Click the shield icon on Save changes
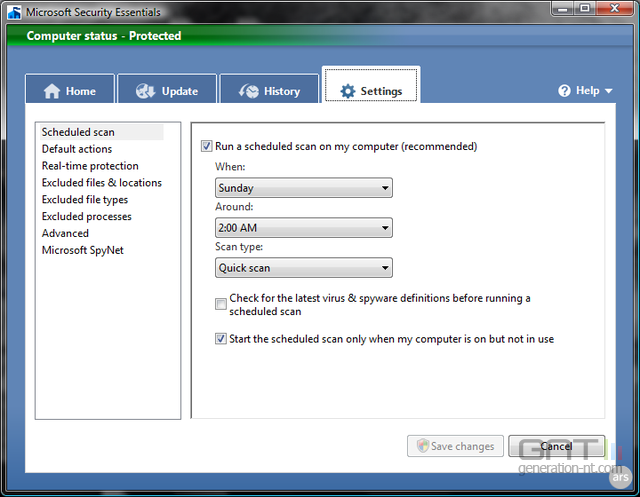The image size is (640, 497). (423, 446)
